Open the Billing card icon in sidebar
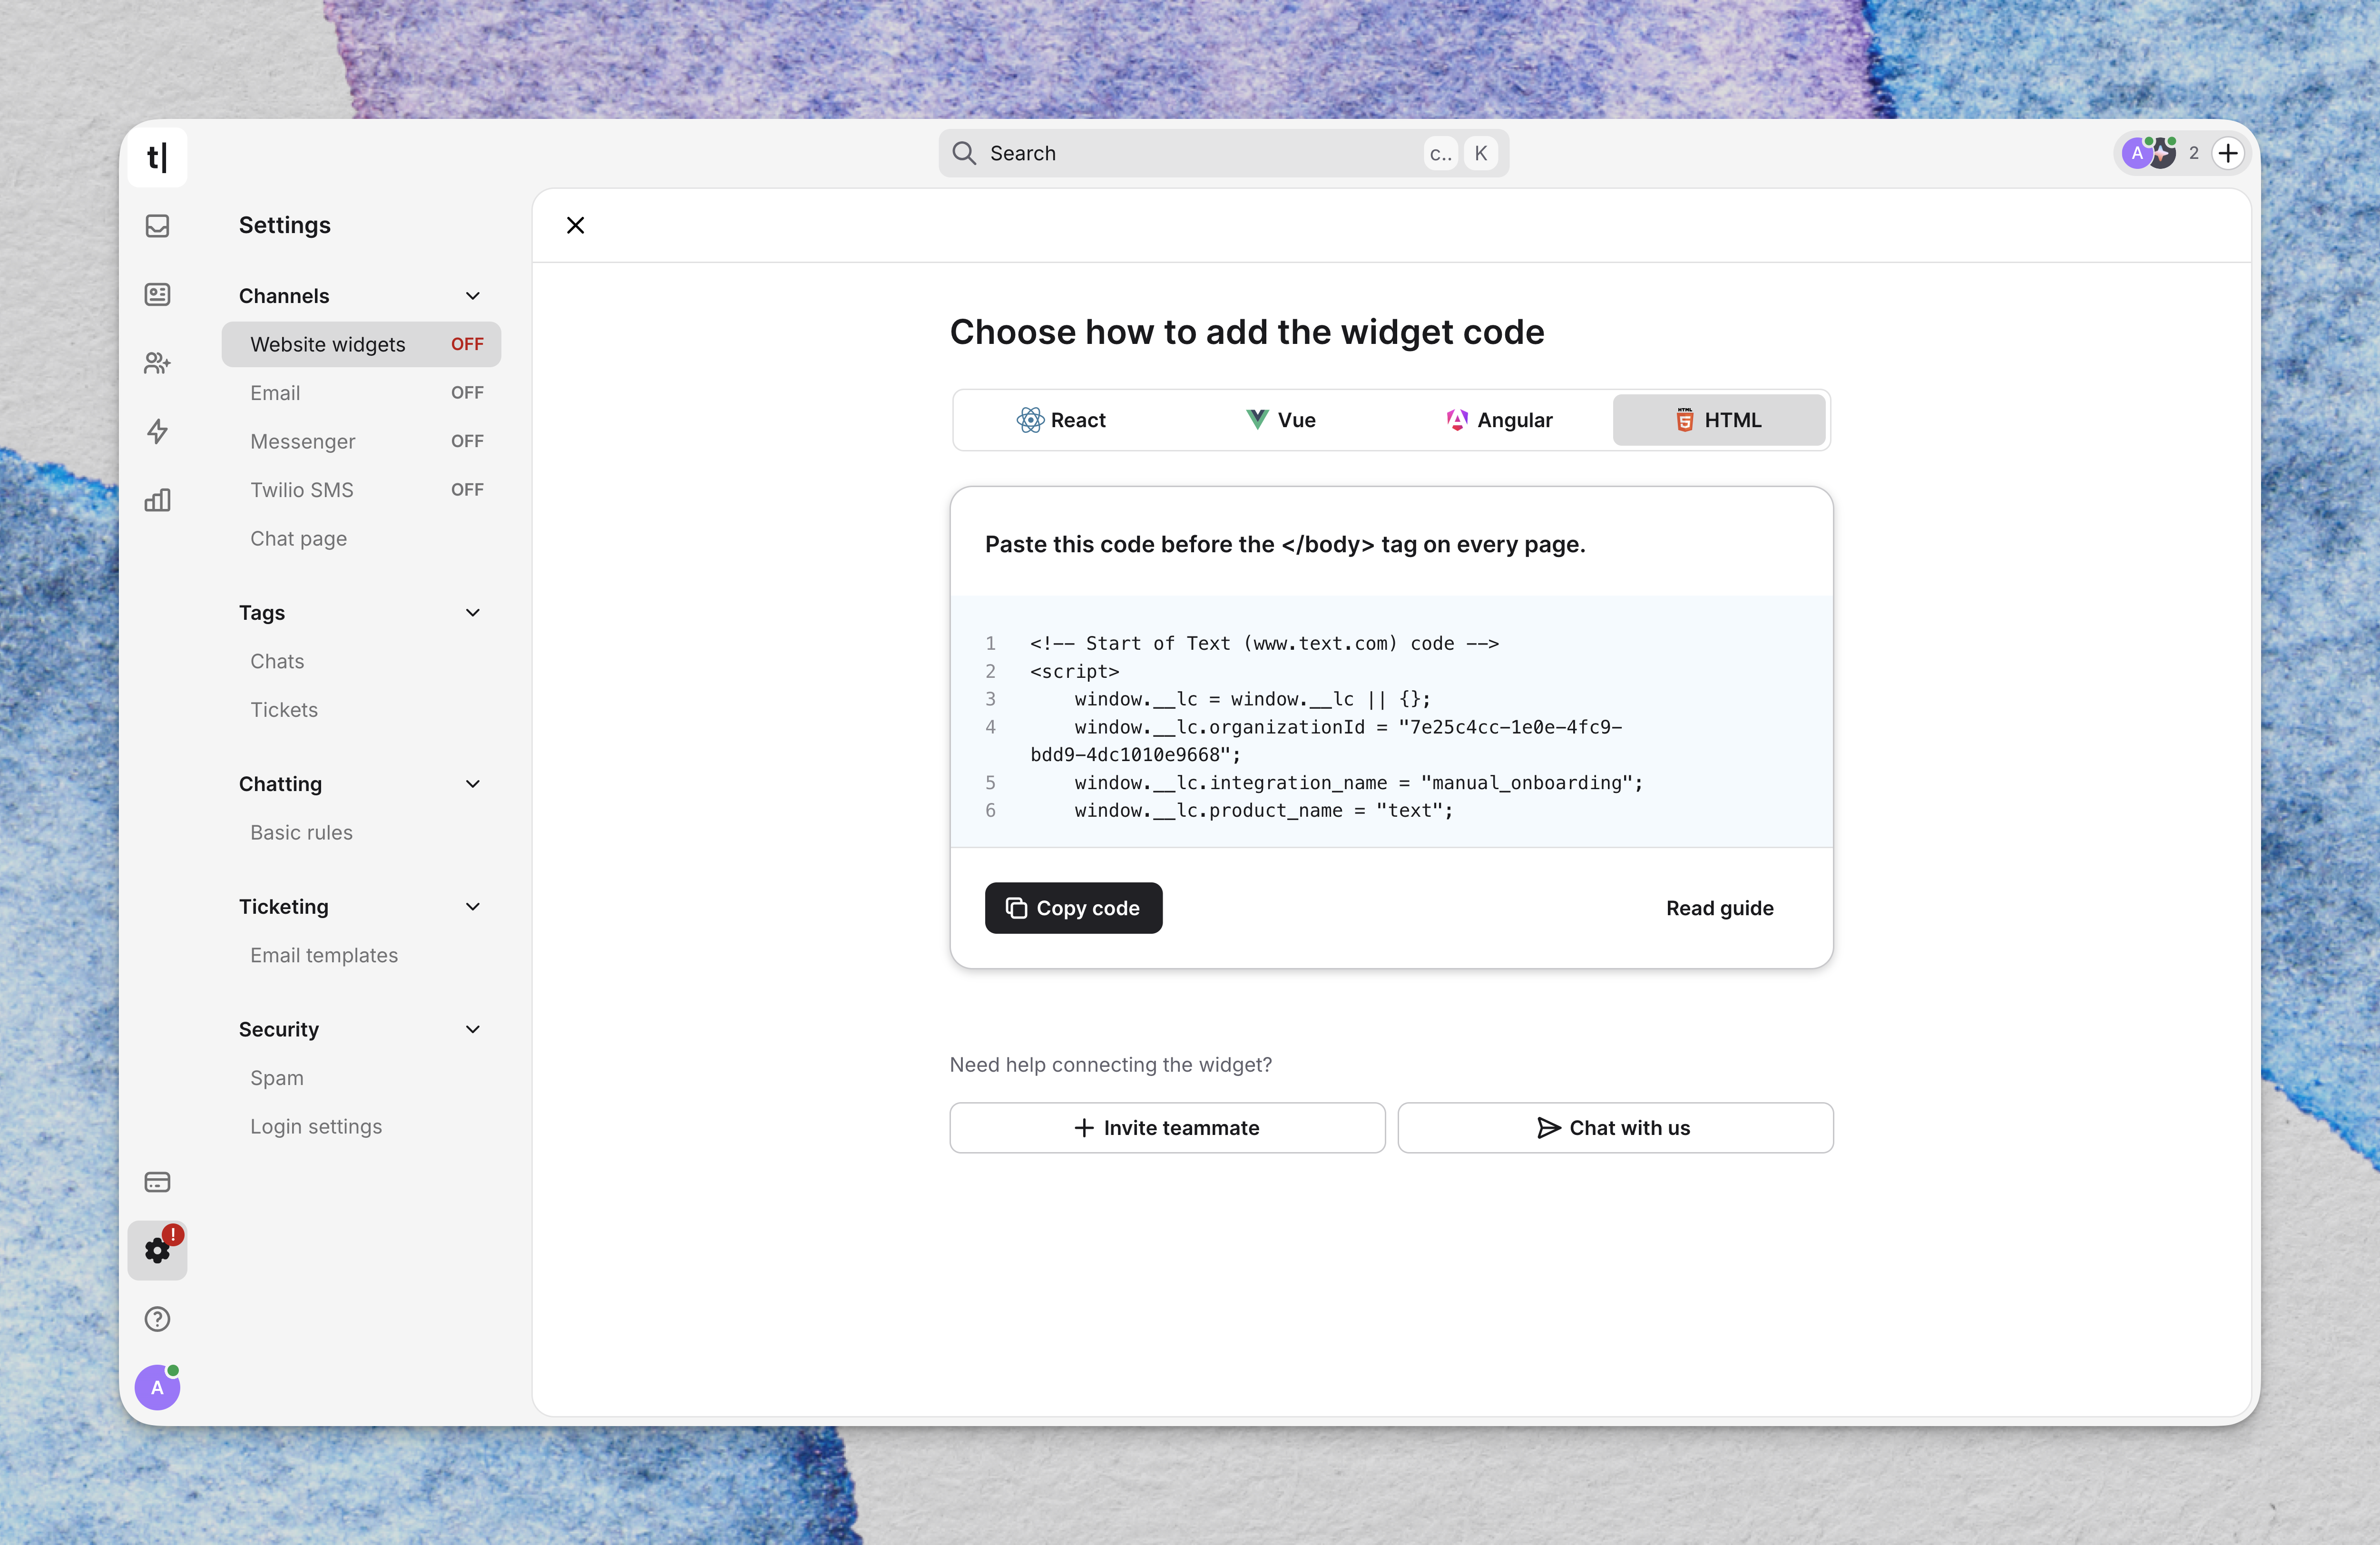The width and height of the screenshot is (2380, 1545). [157, 1182]
